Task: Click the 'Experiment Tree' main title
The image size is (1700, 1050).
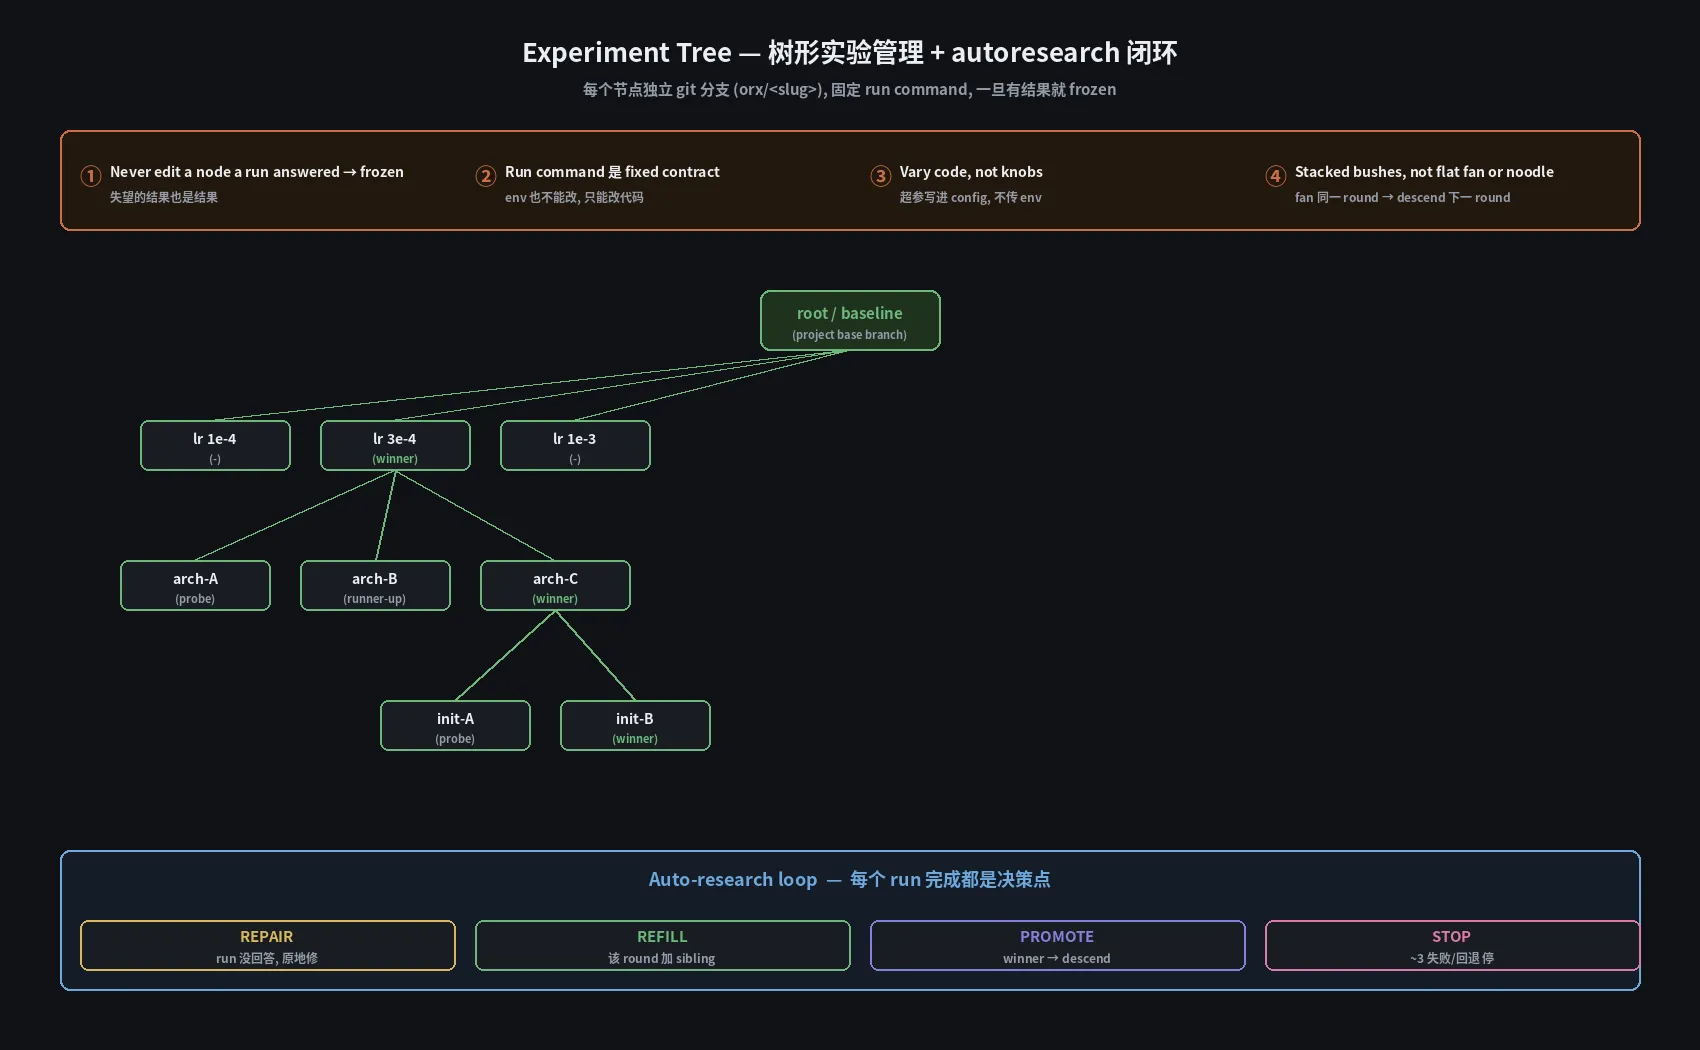Action: point(850,53)
